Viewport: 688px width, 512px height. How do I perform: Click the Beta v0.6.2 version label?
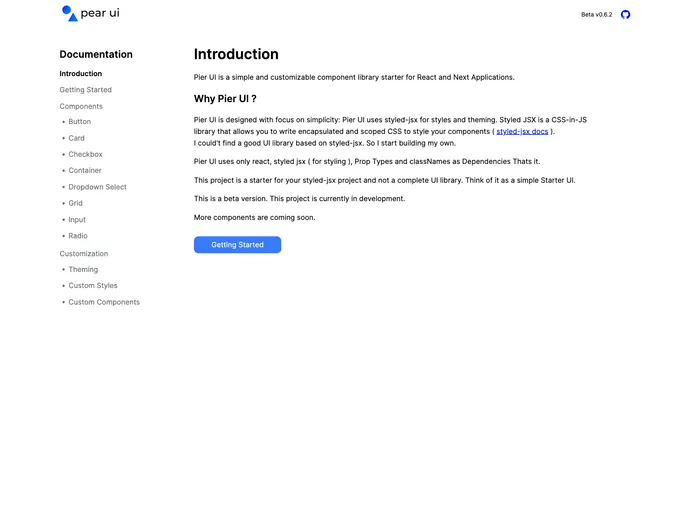pos(596,14)
